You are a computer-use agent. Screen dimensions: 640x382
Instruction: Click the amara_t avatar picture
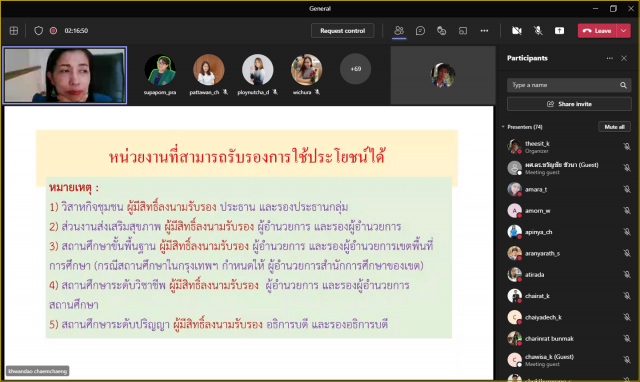coord(514,189)
